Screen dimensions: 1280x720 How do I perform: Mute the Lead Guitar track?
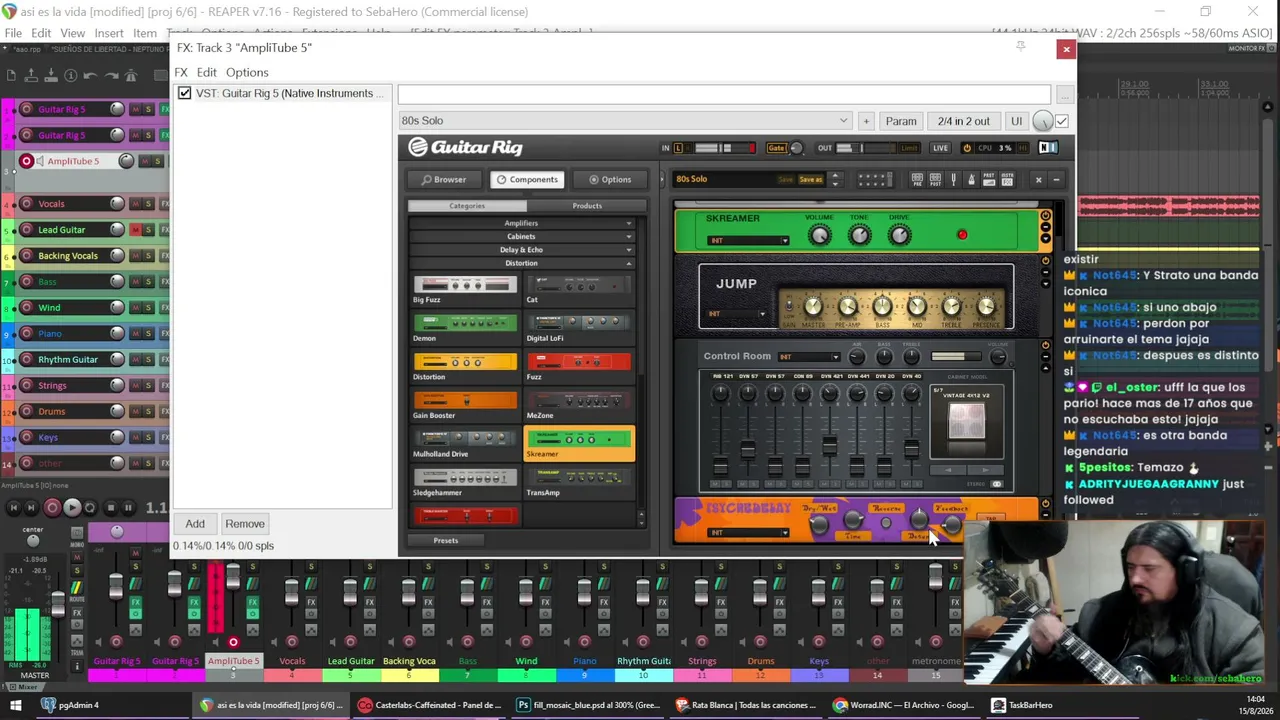point(135,230)
